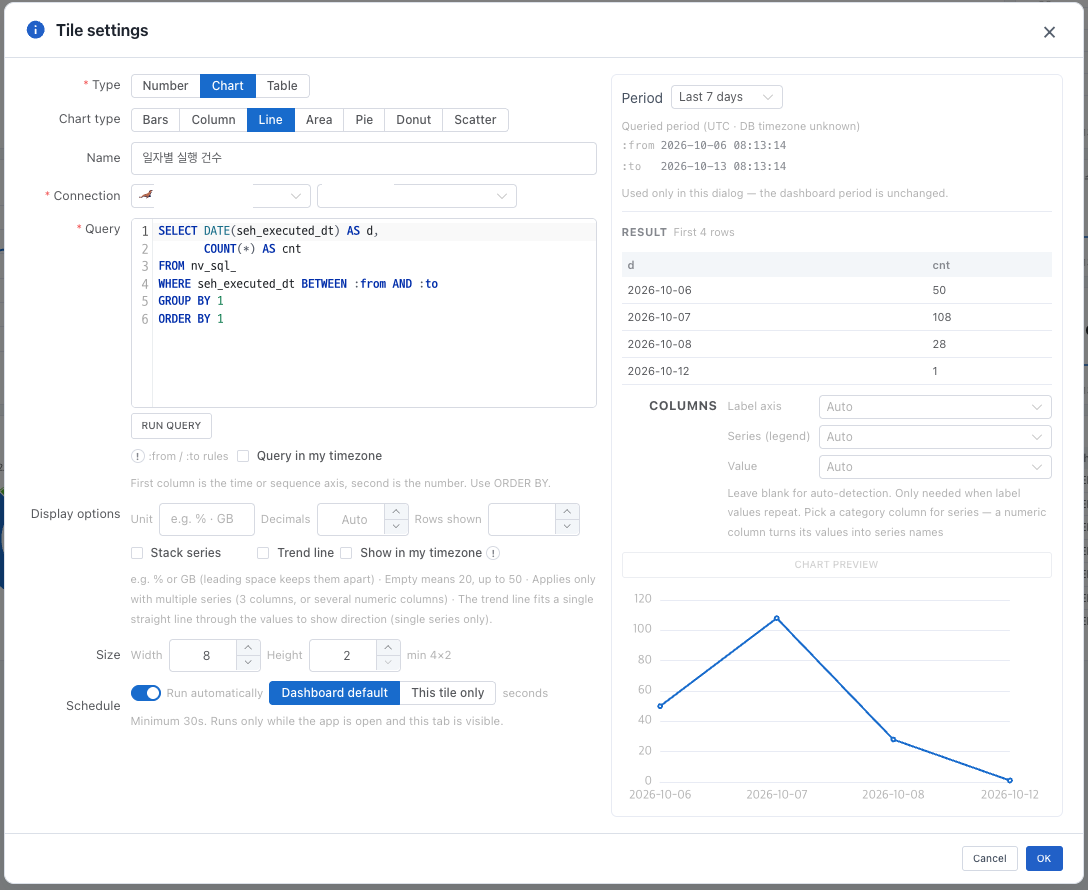Screen dimensions: 1088x890
Task: Select This tile only schedule
Action: pos(448,693)
